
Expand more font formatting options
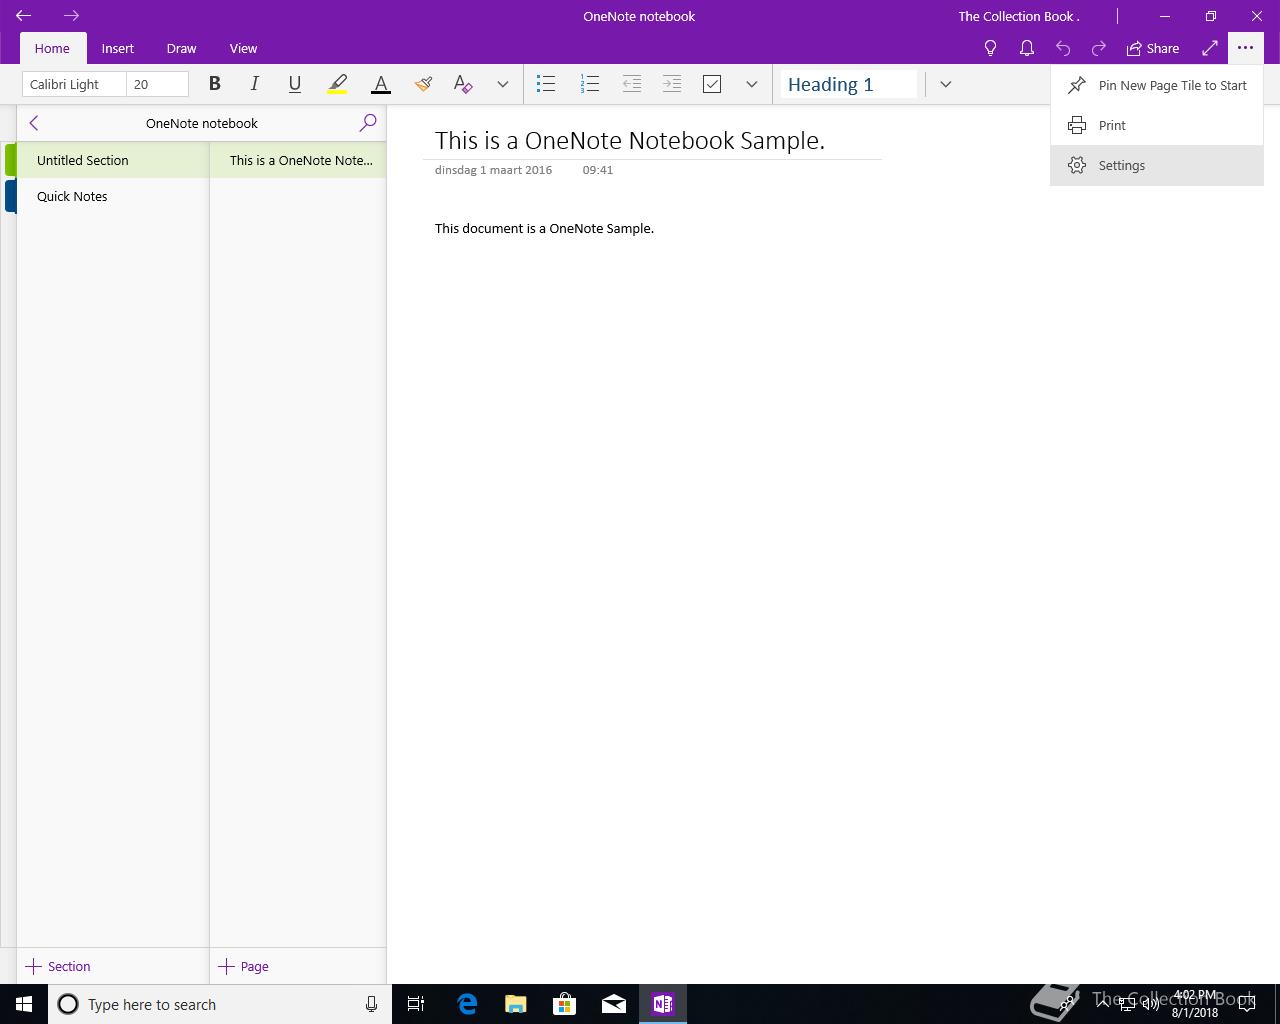tap(502, 84)
